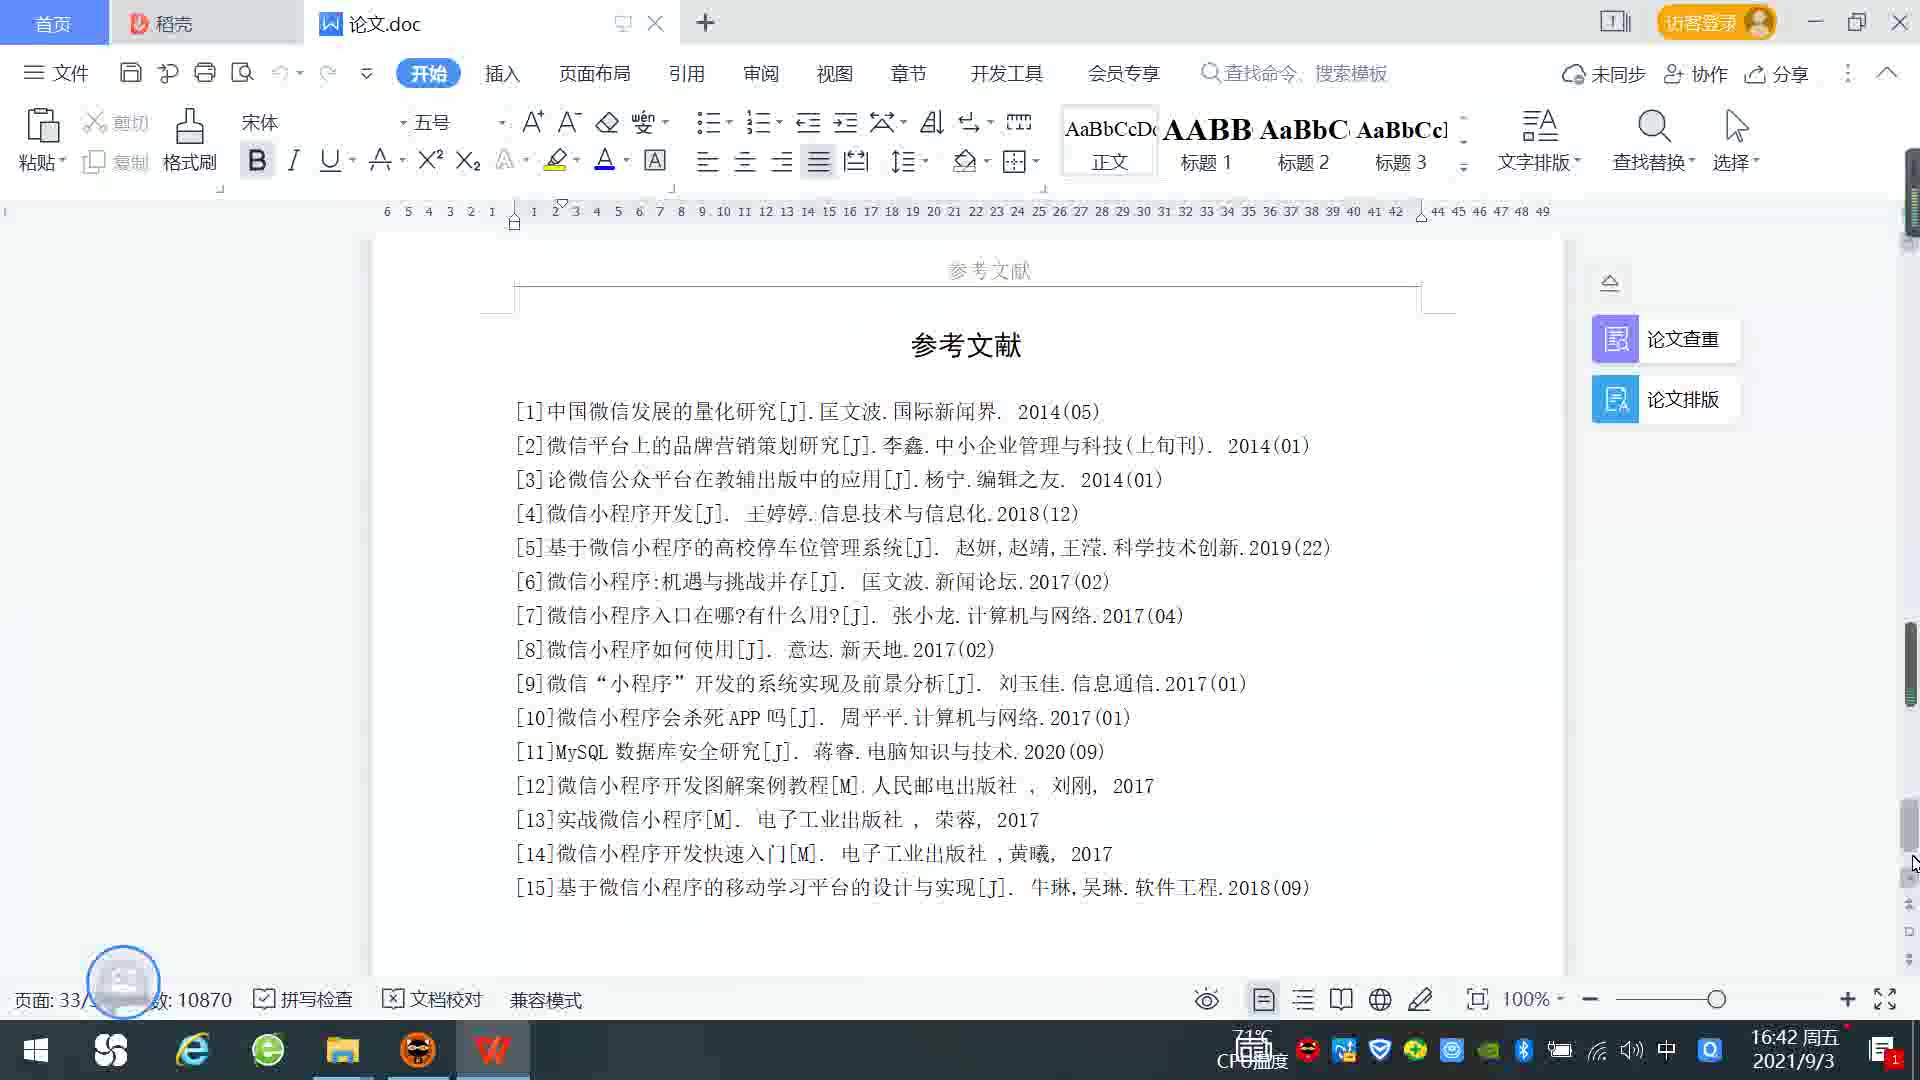This screenshot has width=1920, height=1080.
Task: Switch to 引用 ribbon tab
Action: [686, 73]
